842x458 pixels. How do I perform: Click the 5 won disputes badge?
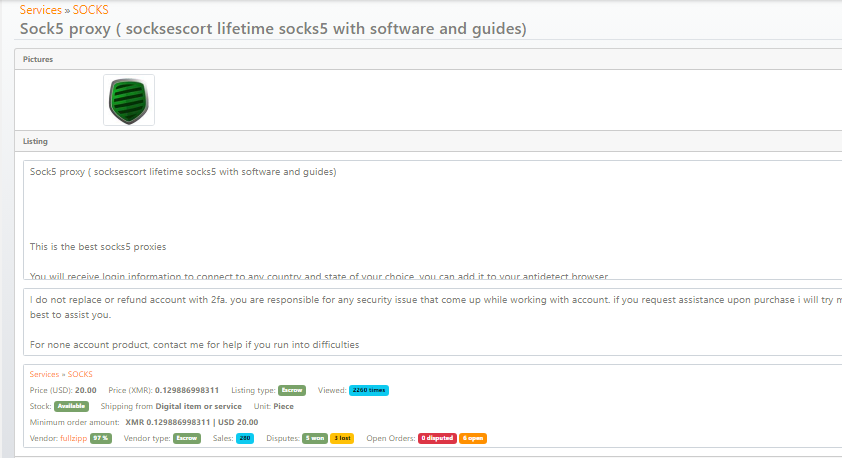tap(315, 438)
